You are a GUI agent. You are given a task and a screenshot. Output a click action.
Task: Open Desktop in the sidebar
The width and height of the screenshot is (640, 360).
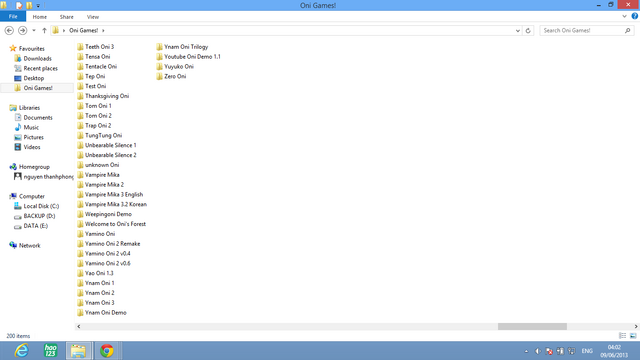pyautogui.click(x=33, y=78)
